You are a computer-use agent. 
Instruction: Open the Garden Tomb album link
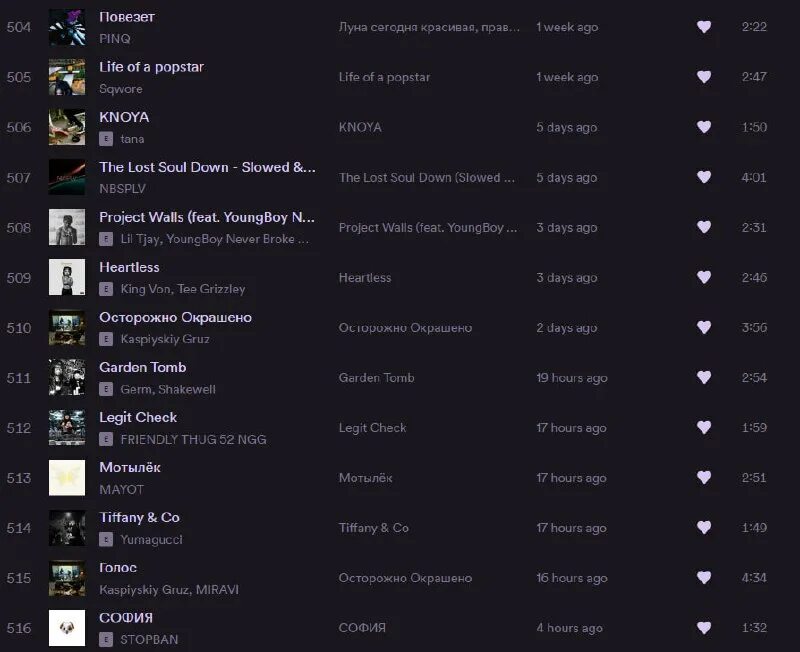pyautogui.click(x=376, y=378)
